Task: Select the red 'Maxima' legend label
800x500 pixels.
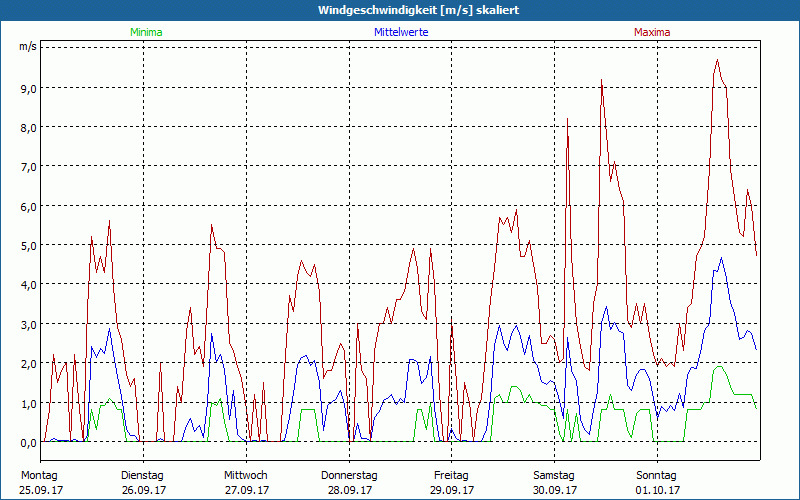Action: (652, 32)
